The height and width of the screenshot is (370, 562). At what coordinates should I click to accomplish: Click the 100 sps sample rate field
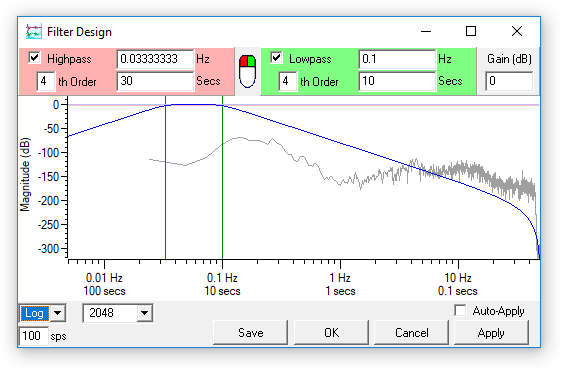(33, 336)
